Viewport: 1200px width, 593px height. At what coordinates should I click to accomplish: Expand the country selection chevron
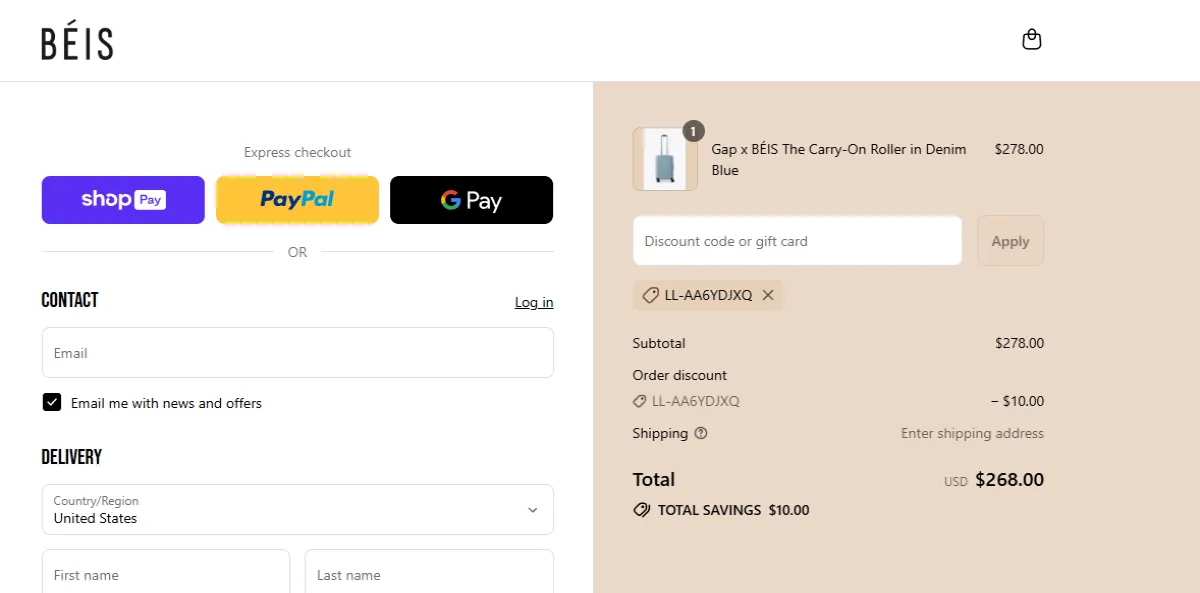click(x=533, y=510)
